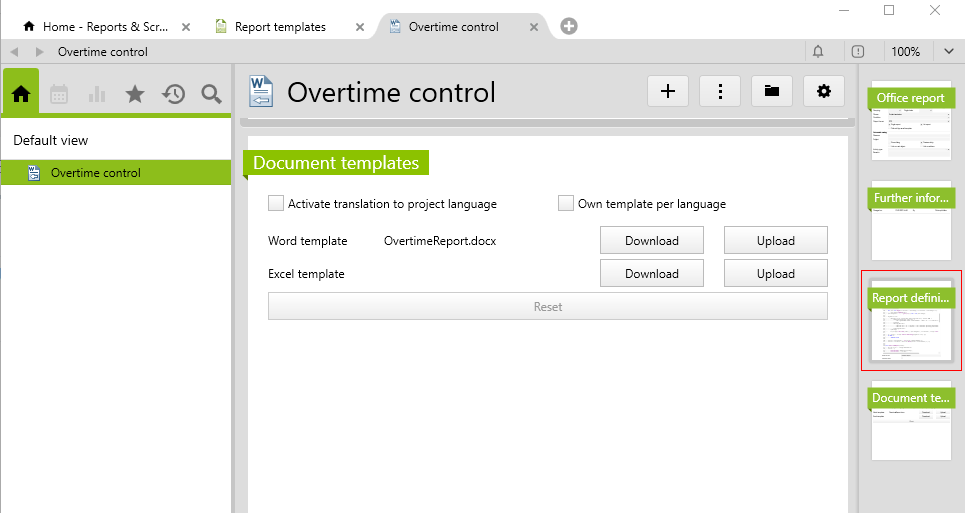This screenshot has height=513, width=965.
Task: Open the bar chart sidebar icon
Action: coord(97,94)
